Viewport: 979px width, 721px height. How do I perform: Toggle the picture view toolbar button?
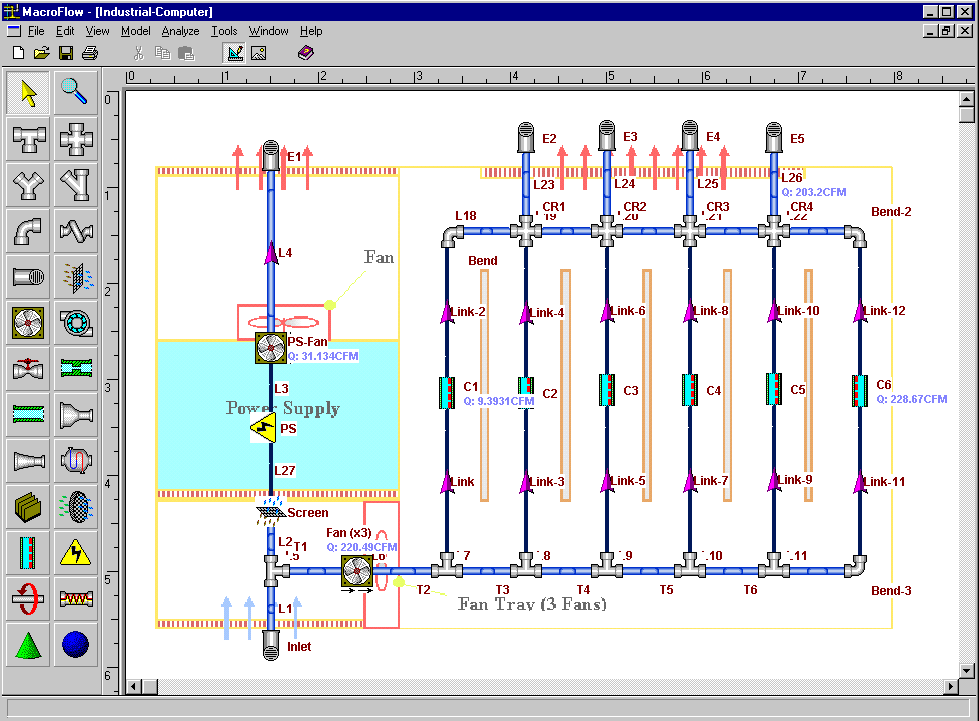[258, 53]
